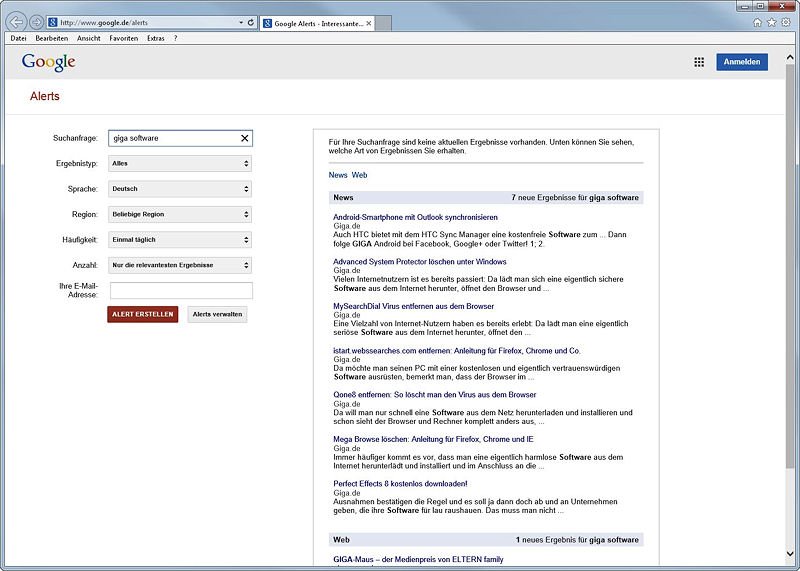Open MySearchDial Virus entfernen link
Viewport: 800px width, 571px height.
414,306
